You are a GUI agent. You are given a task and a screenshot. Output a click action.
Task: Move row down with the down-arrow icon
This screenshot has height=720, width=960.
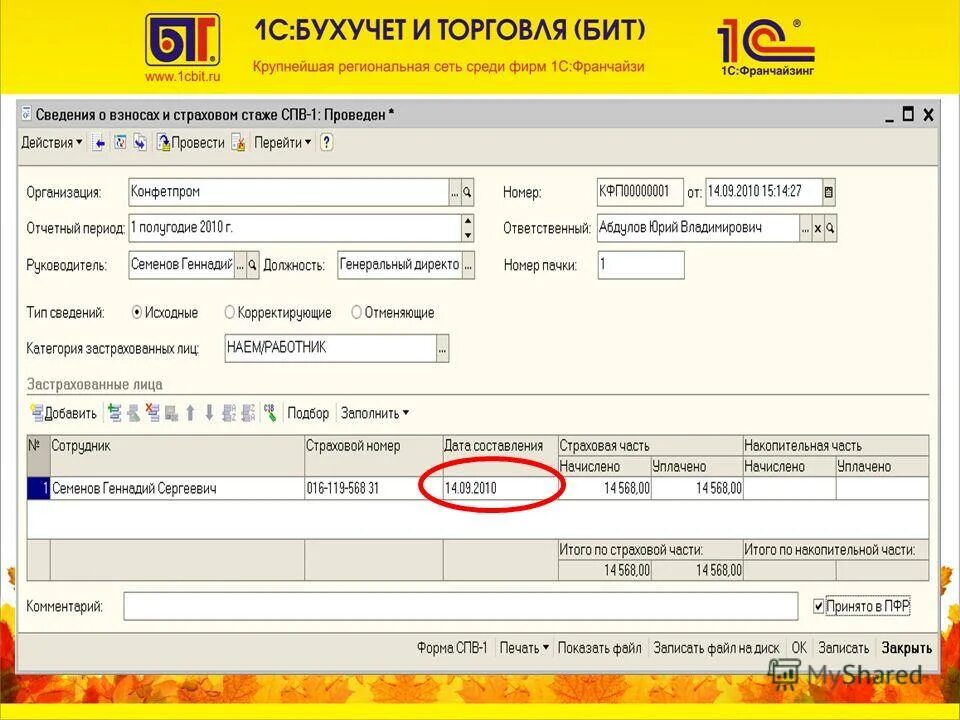[209, 413]
